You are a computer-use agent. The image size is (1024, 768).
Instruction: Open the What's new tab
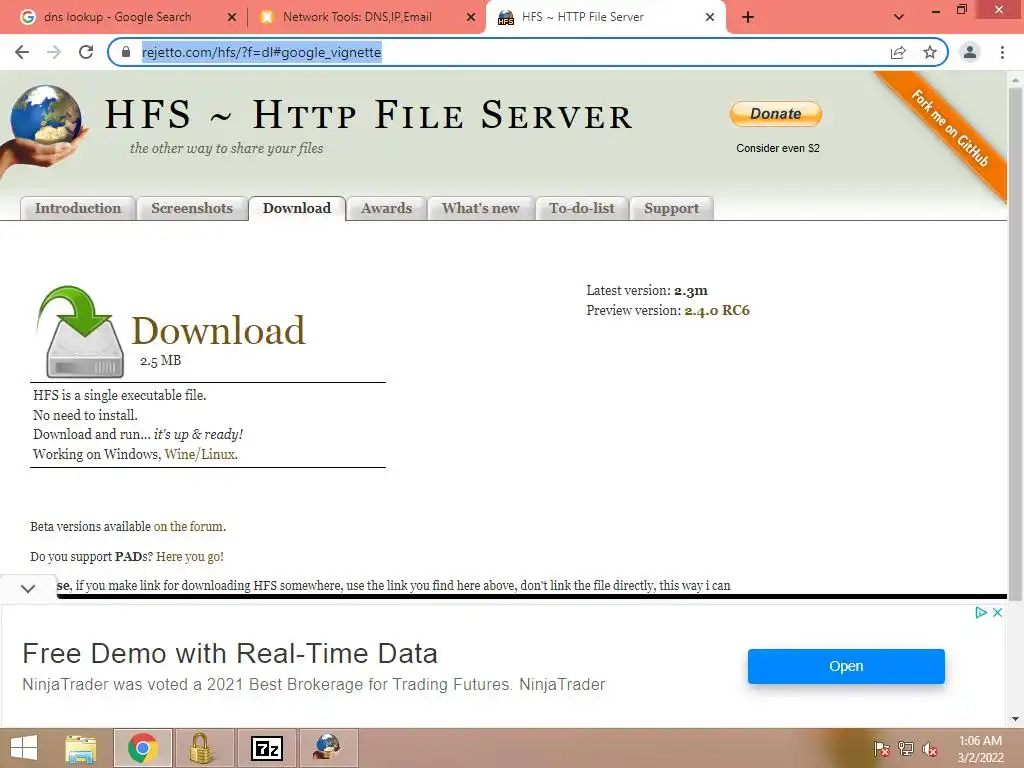[x=481, y=208]
